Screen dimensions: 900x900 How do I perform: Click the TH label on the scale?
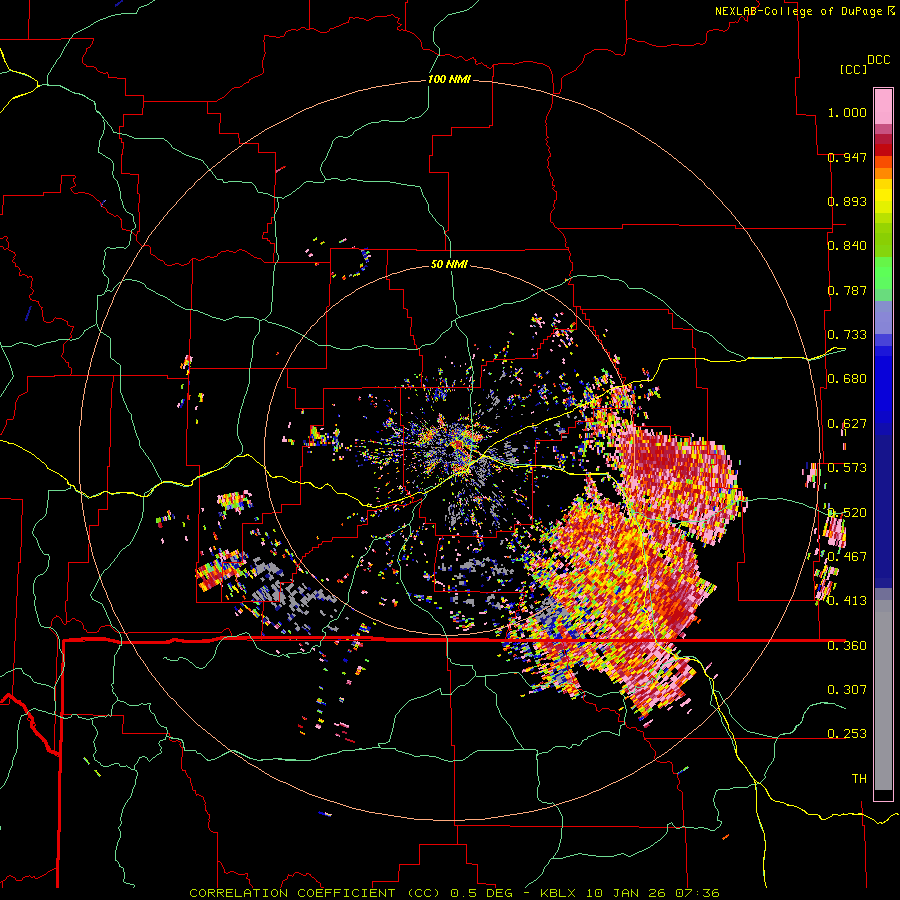point(859,779)
